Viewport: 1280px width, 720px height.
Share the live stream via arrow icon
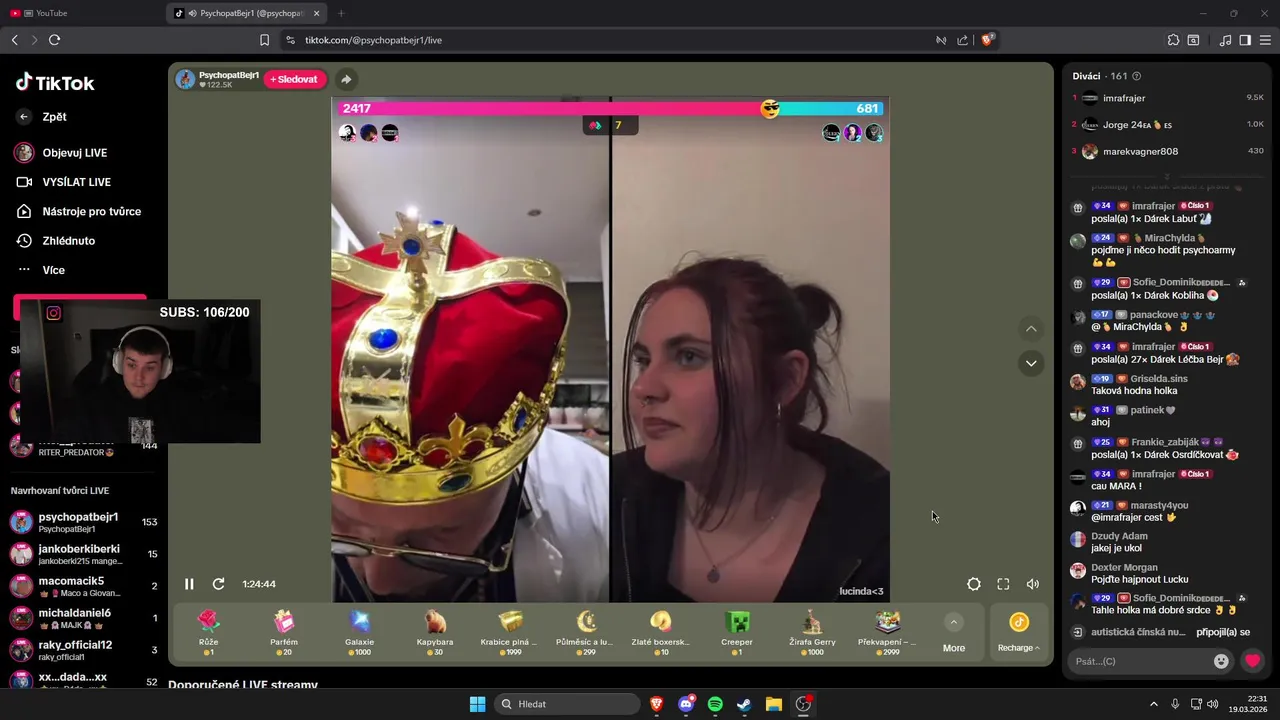coord(346,79)
